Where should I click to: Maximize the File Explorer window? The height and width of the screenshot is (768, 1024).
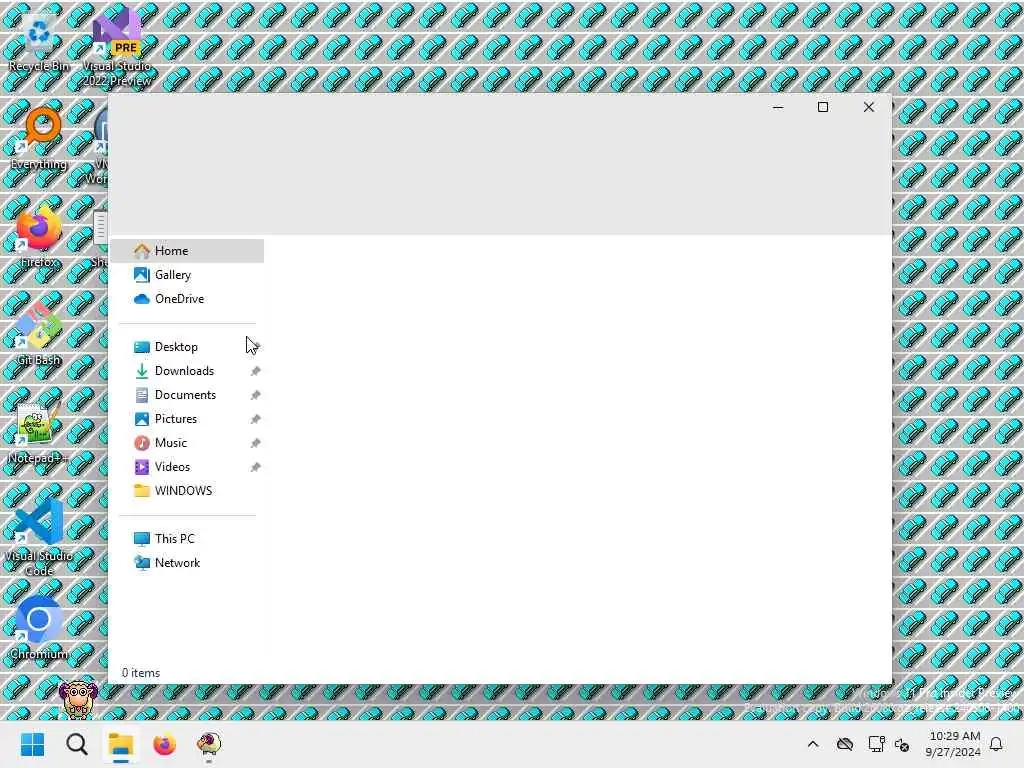(x=823, y=107)
